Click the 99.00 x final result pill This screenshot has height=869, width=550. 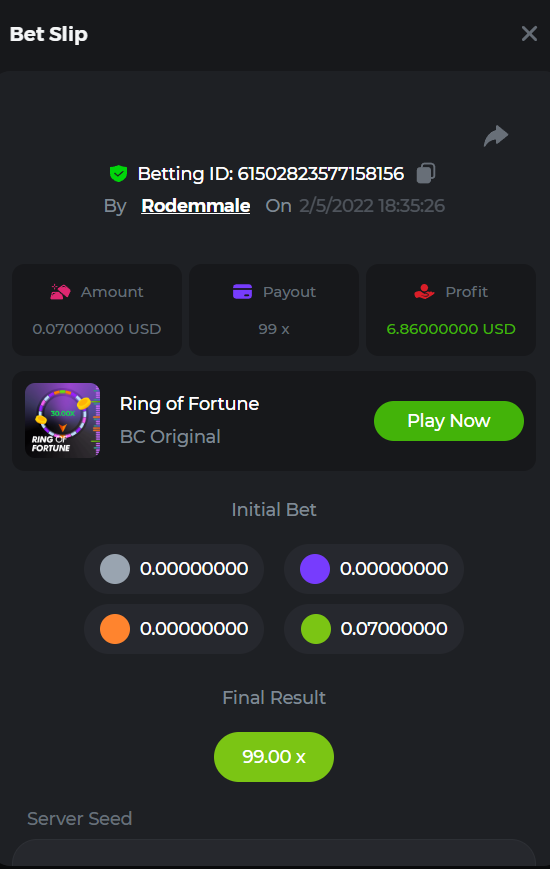coord(274,756)
